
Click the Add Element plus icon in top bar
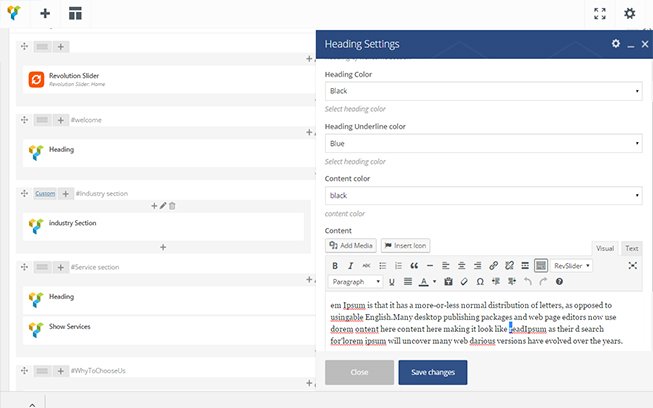pyautogui.click(x=45, y=14)
